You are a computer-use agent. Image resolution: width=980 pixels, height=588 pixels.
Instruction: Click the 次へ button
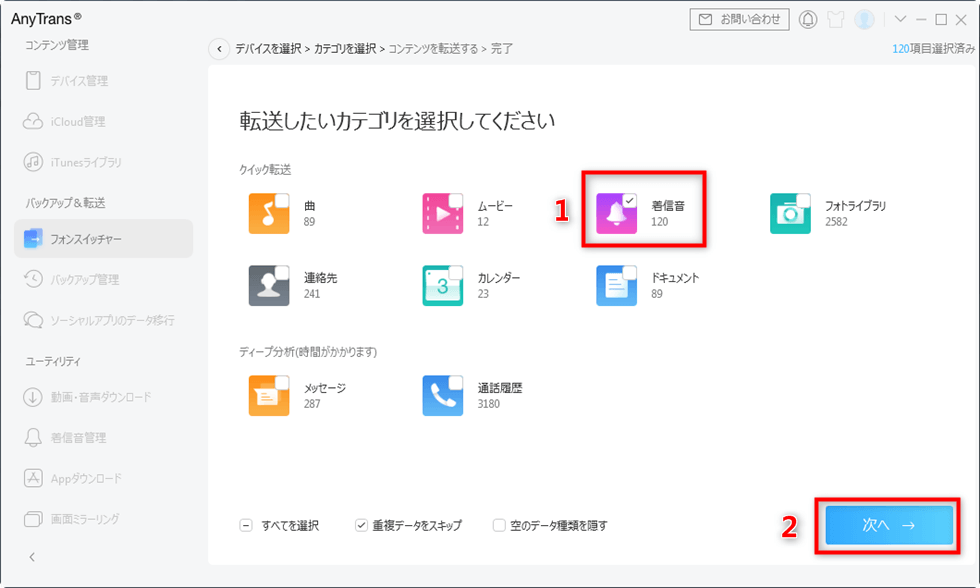(x=889, y=526)
